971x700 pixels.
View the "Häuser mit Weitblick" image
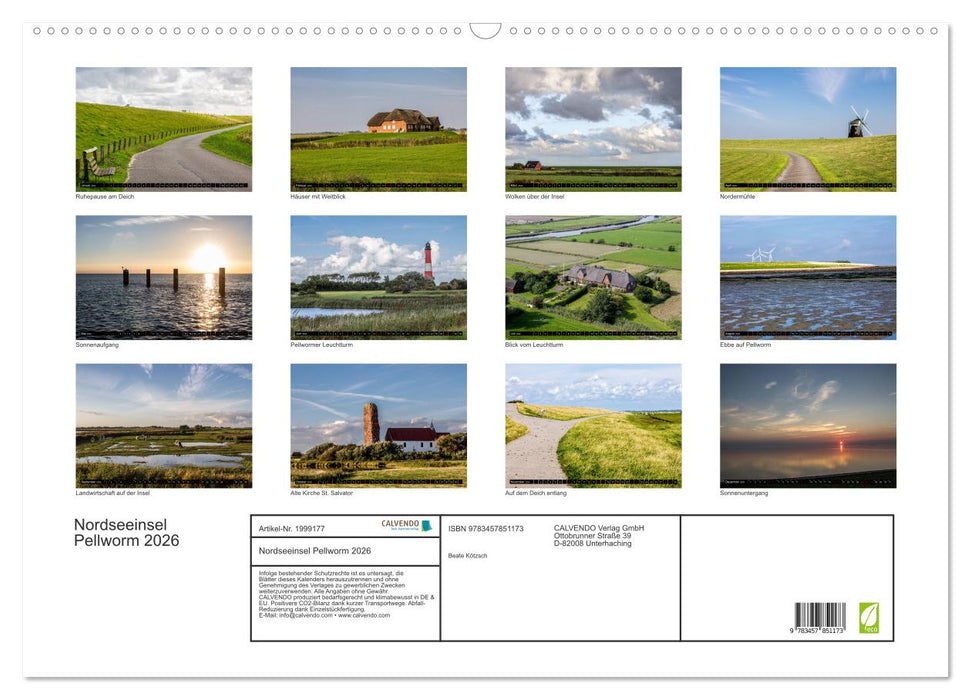point(378,128)
